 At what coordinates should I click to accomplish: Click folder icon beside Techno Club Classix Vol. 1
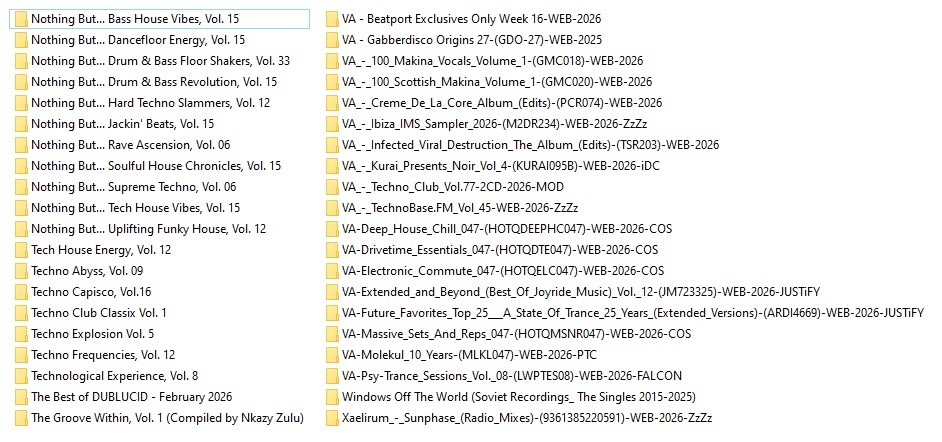pos(21,313)
